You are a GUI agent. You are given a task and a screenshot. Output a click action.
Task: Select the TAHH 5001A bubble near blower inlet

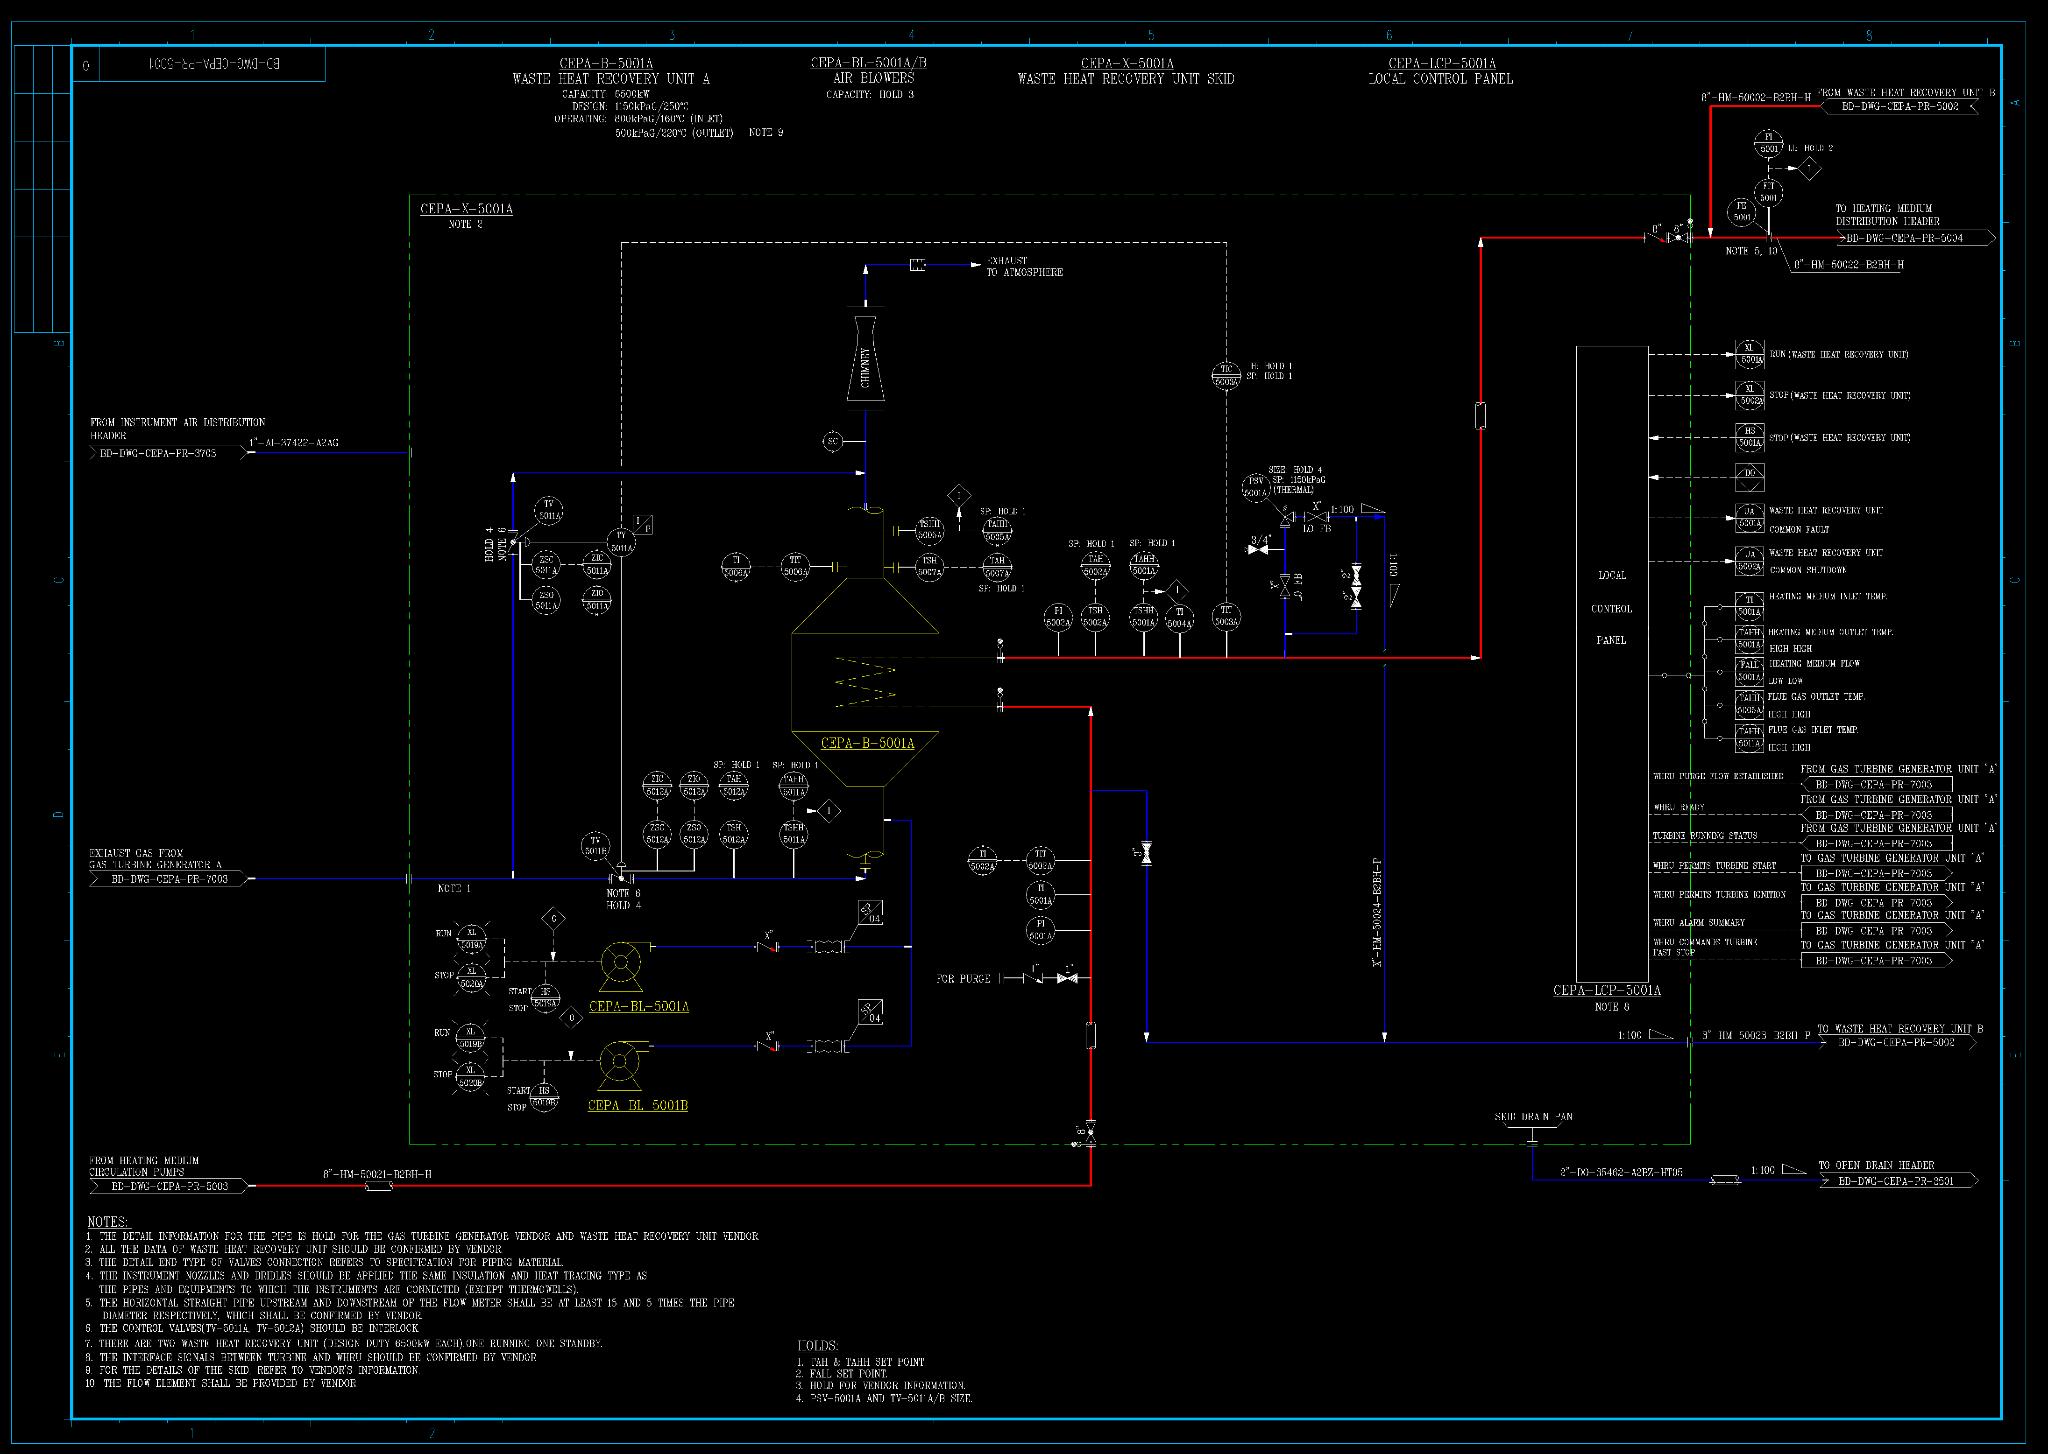[x=794, y=785]
